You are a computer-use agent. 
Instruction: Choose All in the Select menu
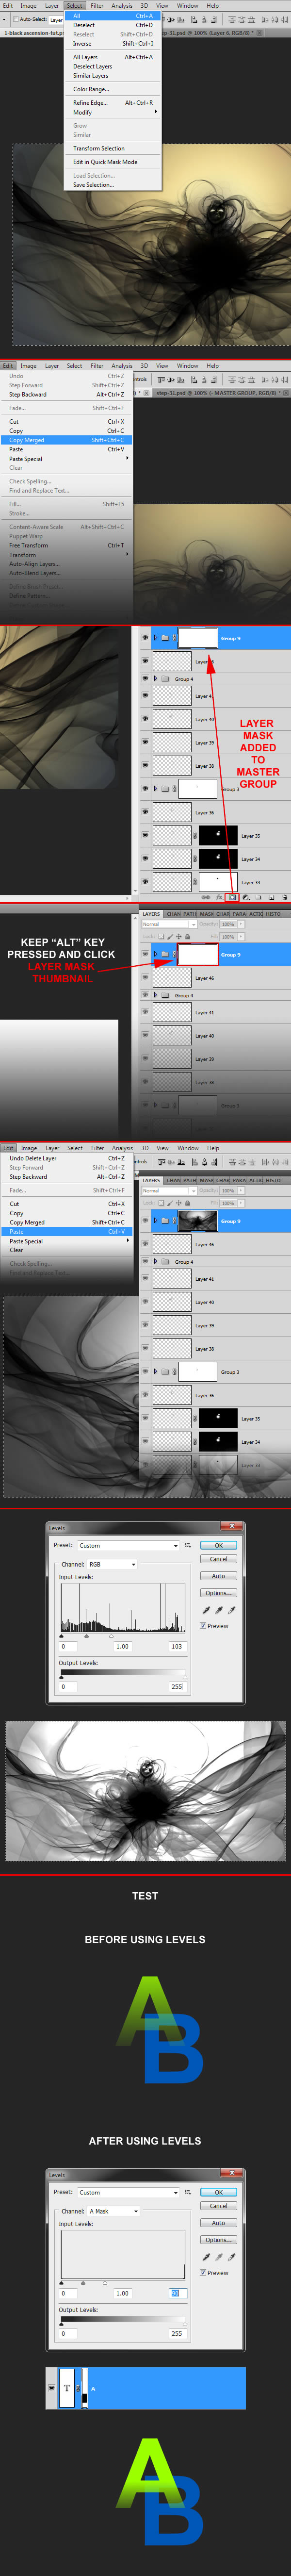[112, 16]
